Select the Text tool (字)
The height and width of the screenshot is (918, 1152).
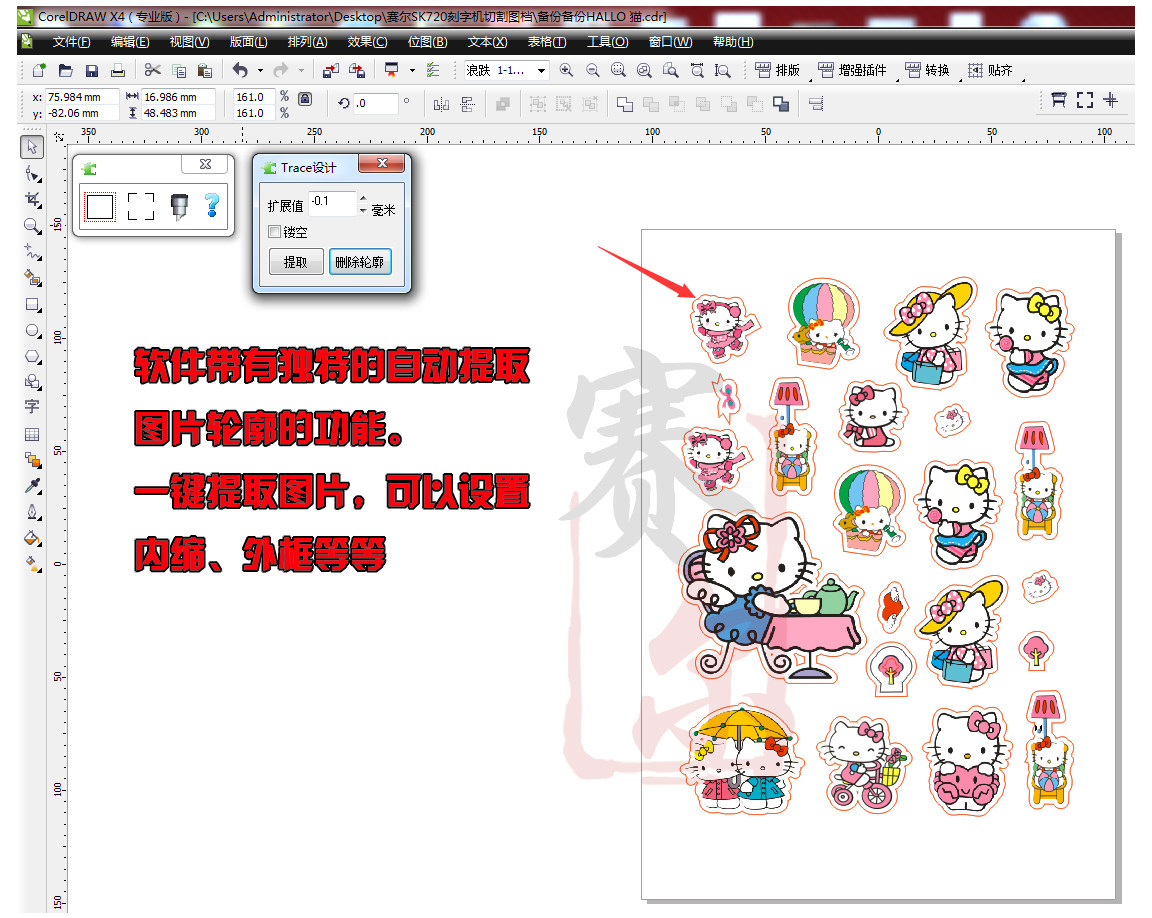point(32,406)
